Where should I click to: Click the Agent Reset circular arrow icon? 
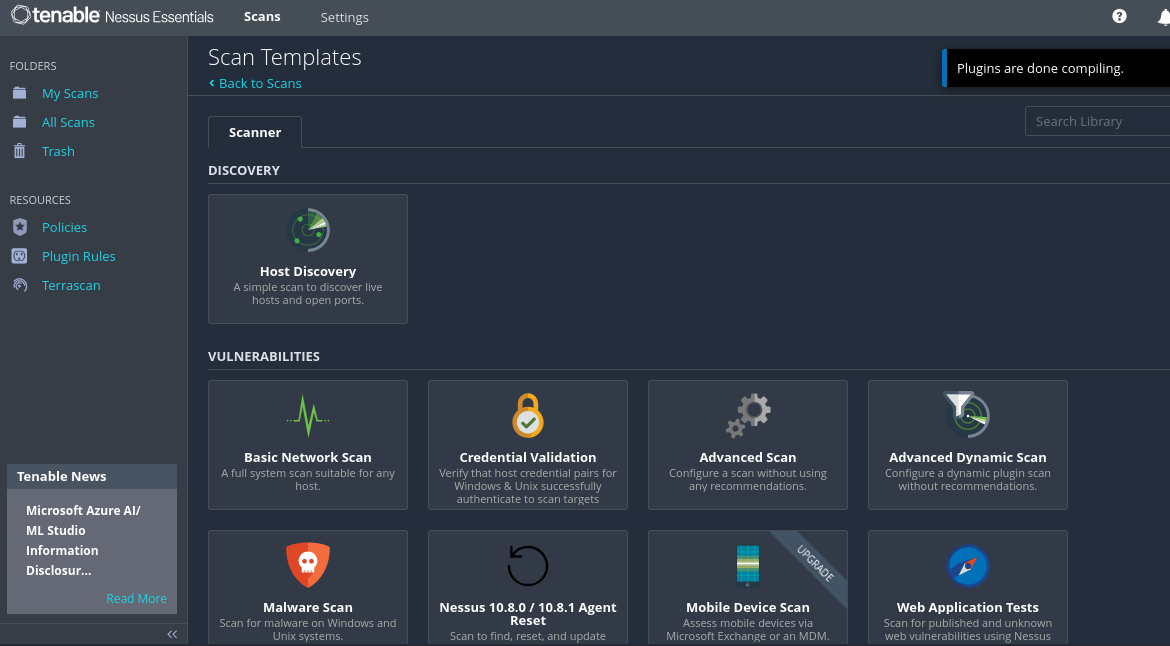click(x=528, y=565)
